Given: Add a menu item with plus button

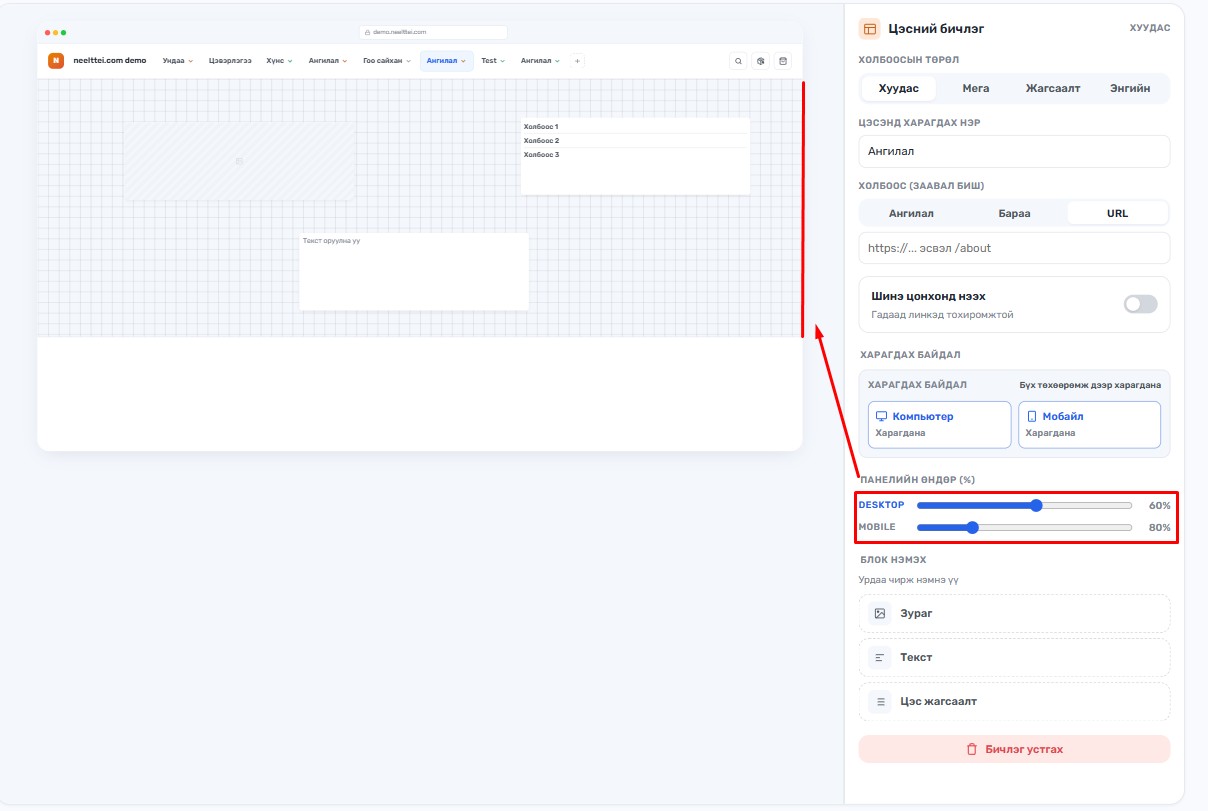Looking at the screenshot, I should 577,61.
